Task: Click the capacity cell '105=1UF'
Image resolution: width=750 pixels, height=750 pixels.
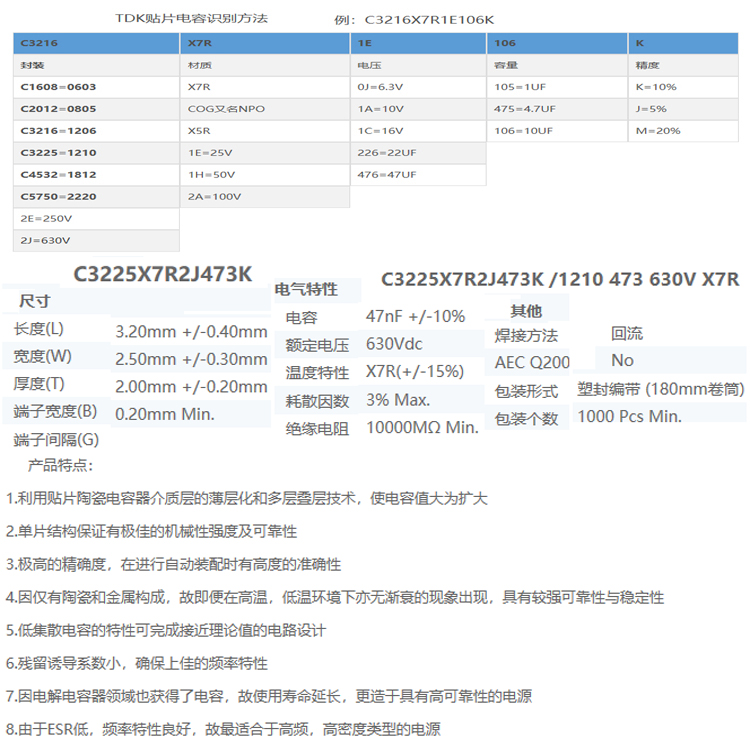Action: click(x=557, y=87)
